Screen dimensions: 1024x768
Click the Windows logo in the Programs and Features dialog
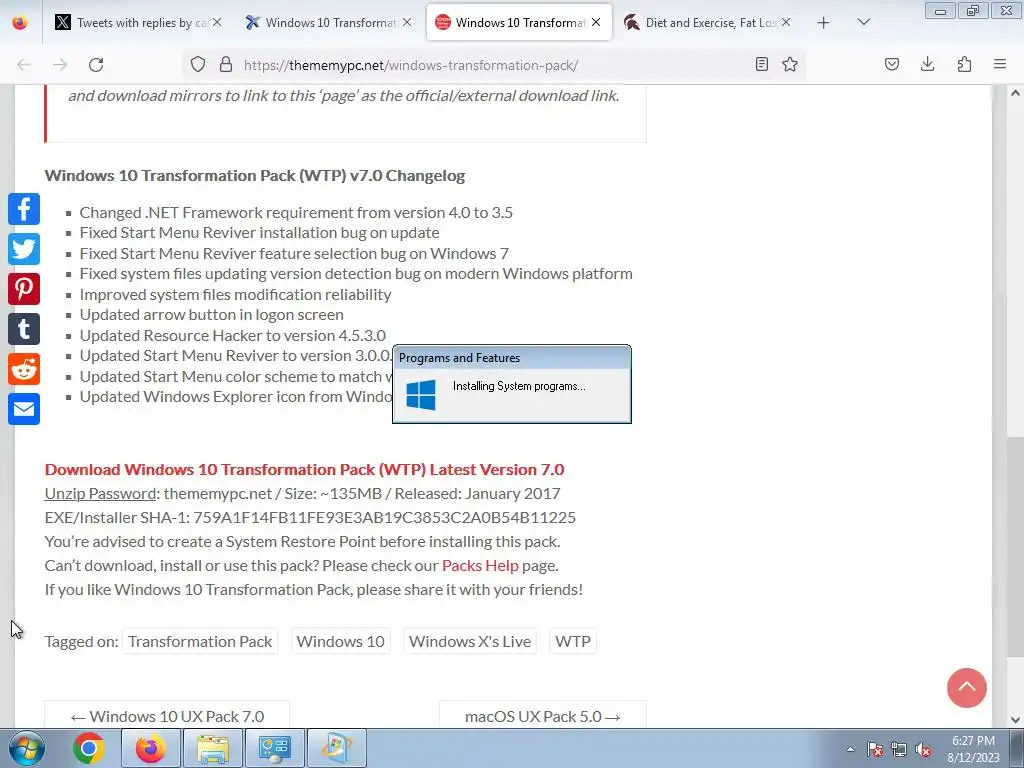click(x=421, y=394)
